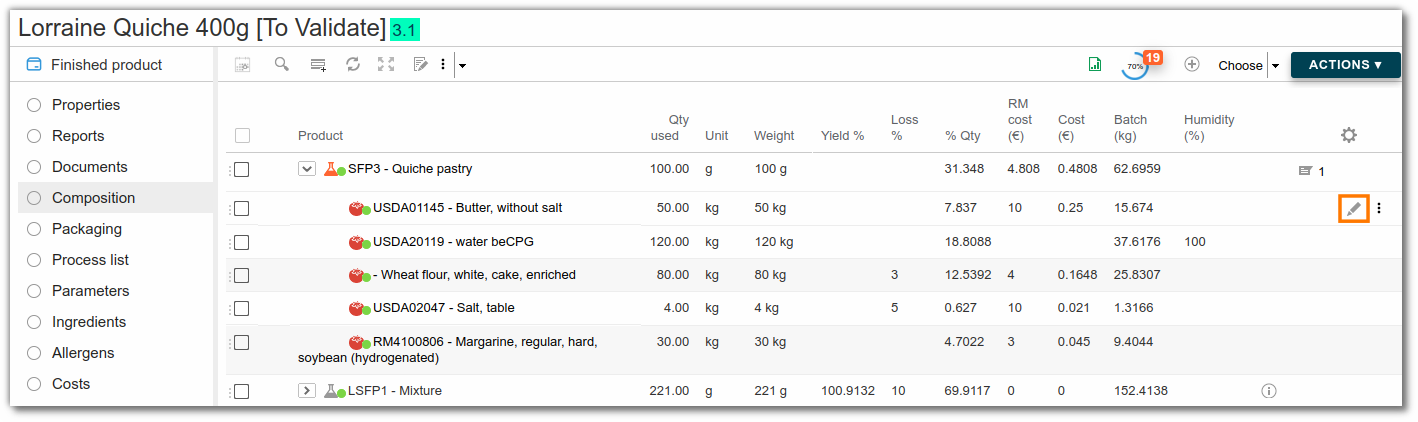Click the magnifier search icon in toolbar
The image size is (1418, 422).
(x=282, y=64)
